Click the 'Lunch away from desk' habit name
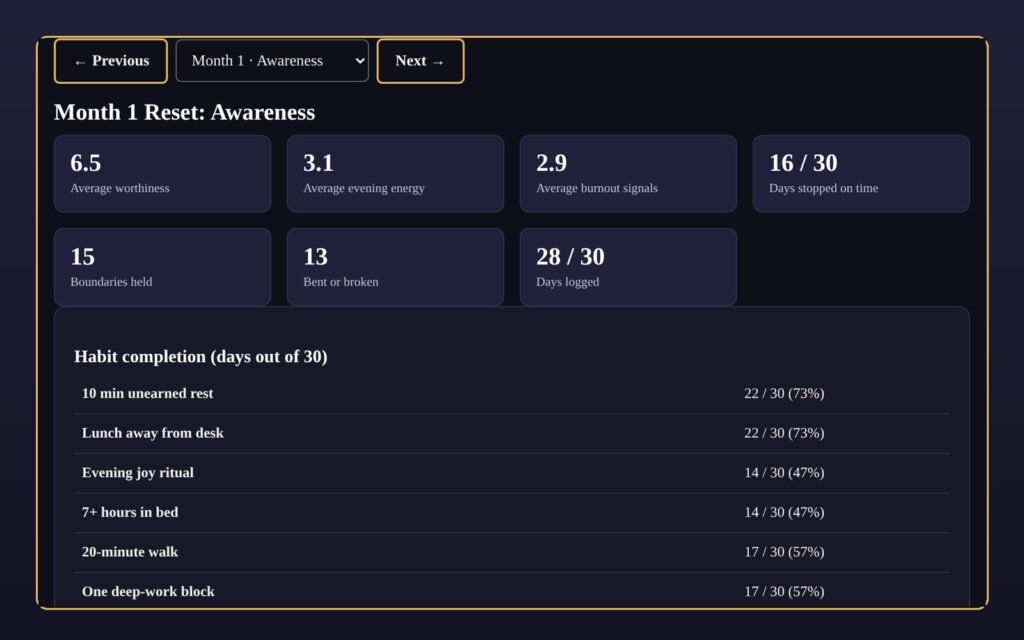1024x640 pixels. tap(153, 433)
